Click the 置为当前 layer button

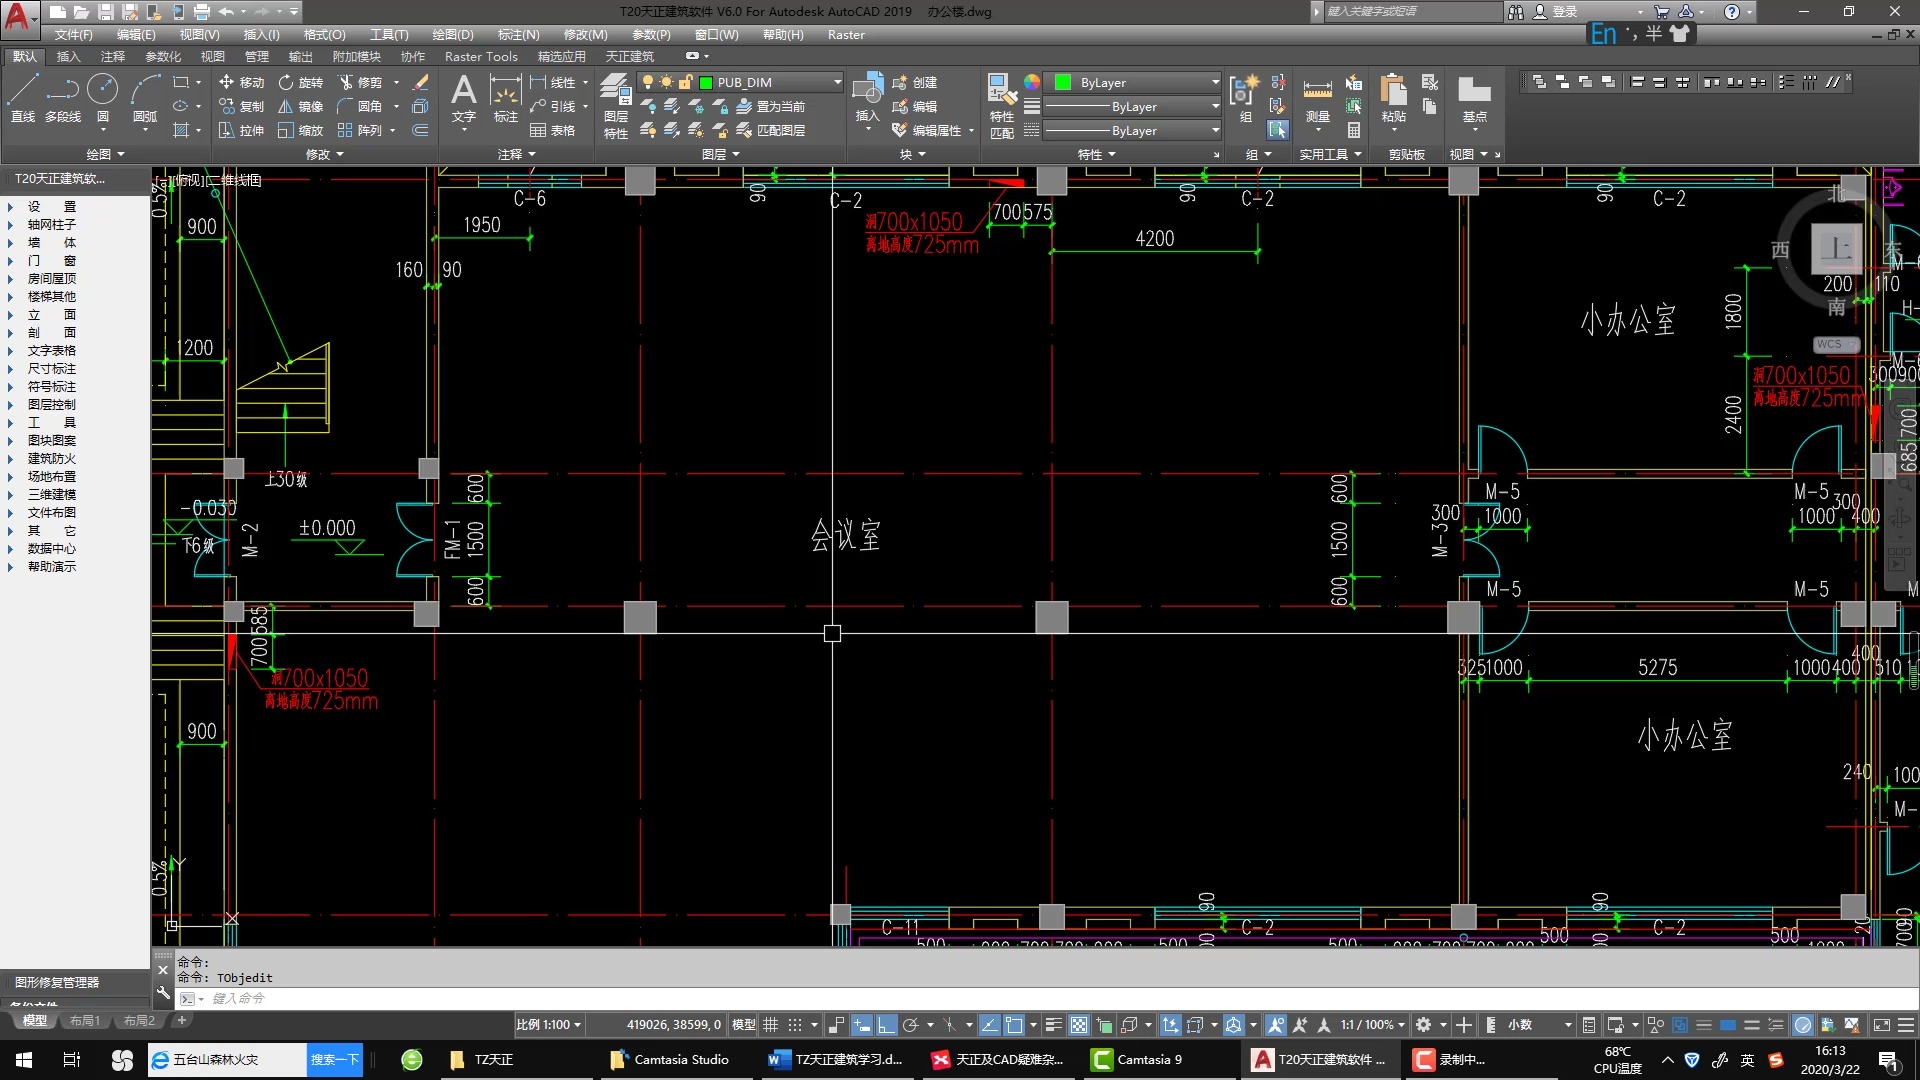point(770,106)
